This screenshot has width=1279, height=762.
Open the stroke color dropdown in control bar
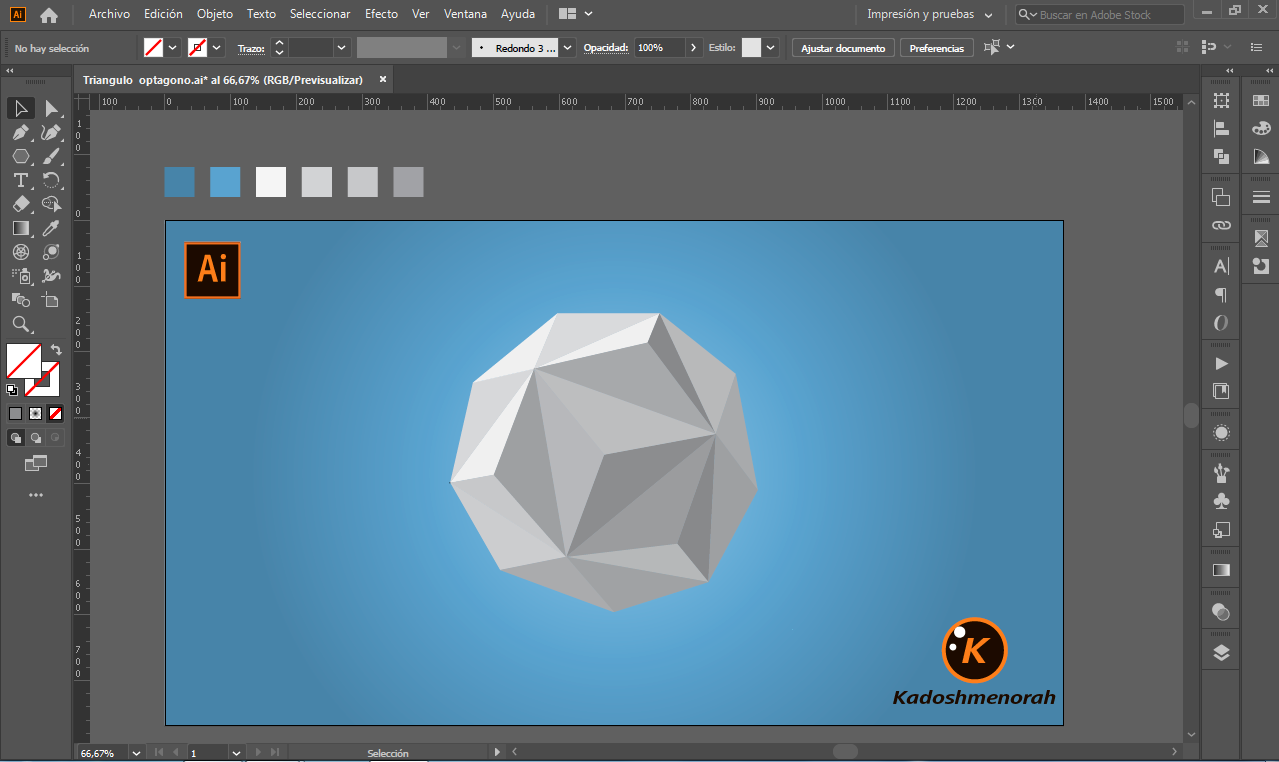point(217,48)
